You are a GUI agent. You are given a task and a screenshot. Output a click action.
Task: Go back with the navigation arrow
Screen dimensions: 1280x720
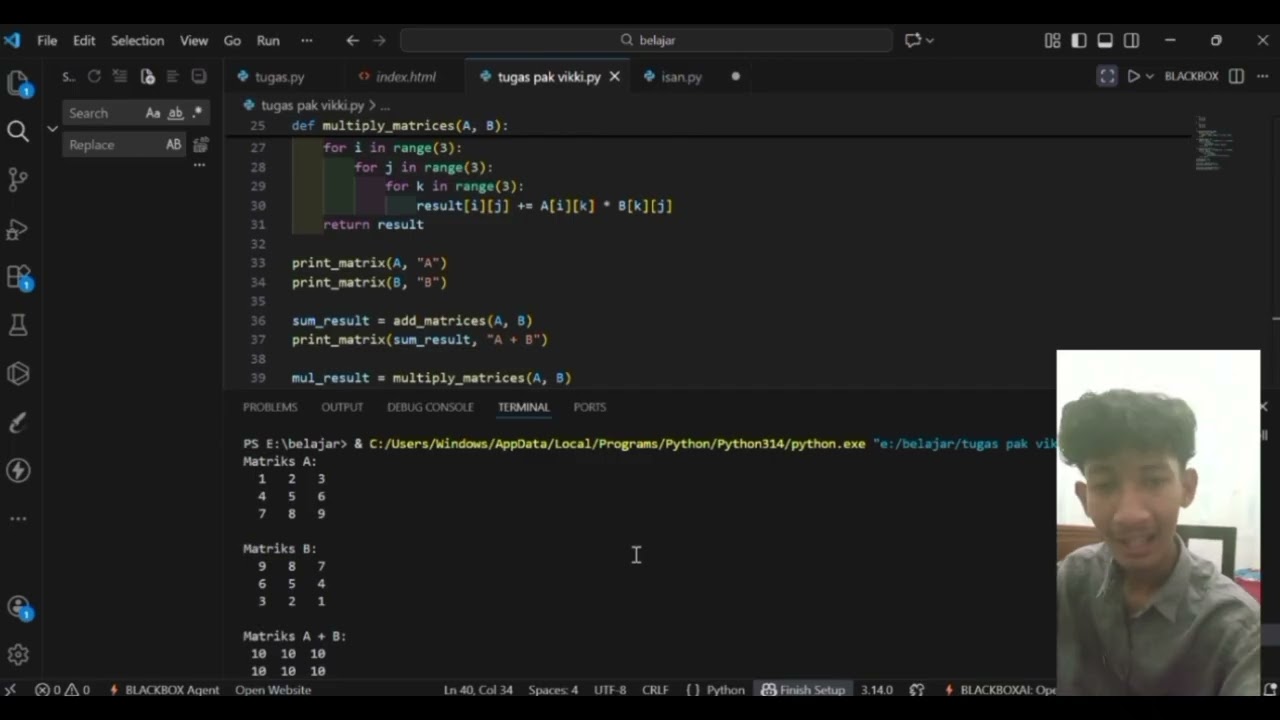click(352, 40)
